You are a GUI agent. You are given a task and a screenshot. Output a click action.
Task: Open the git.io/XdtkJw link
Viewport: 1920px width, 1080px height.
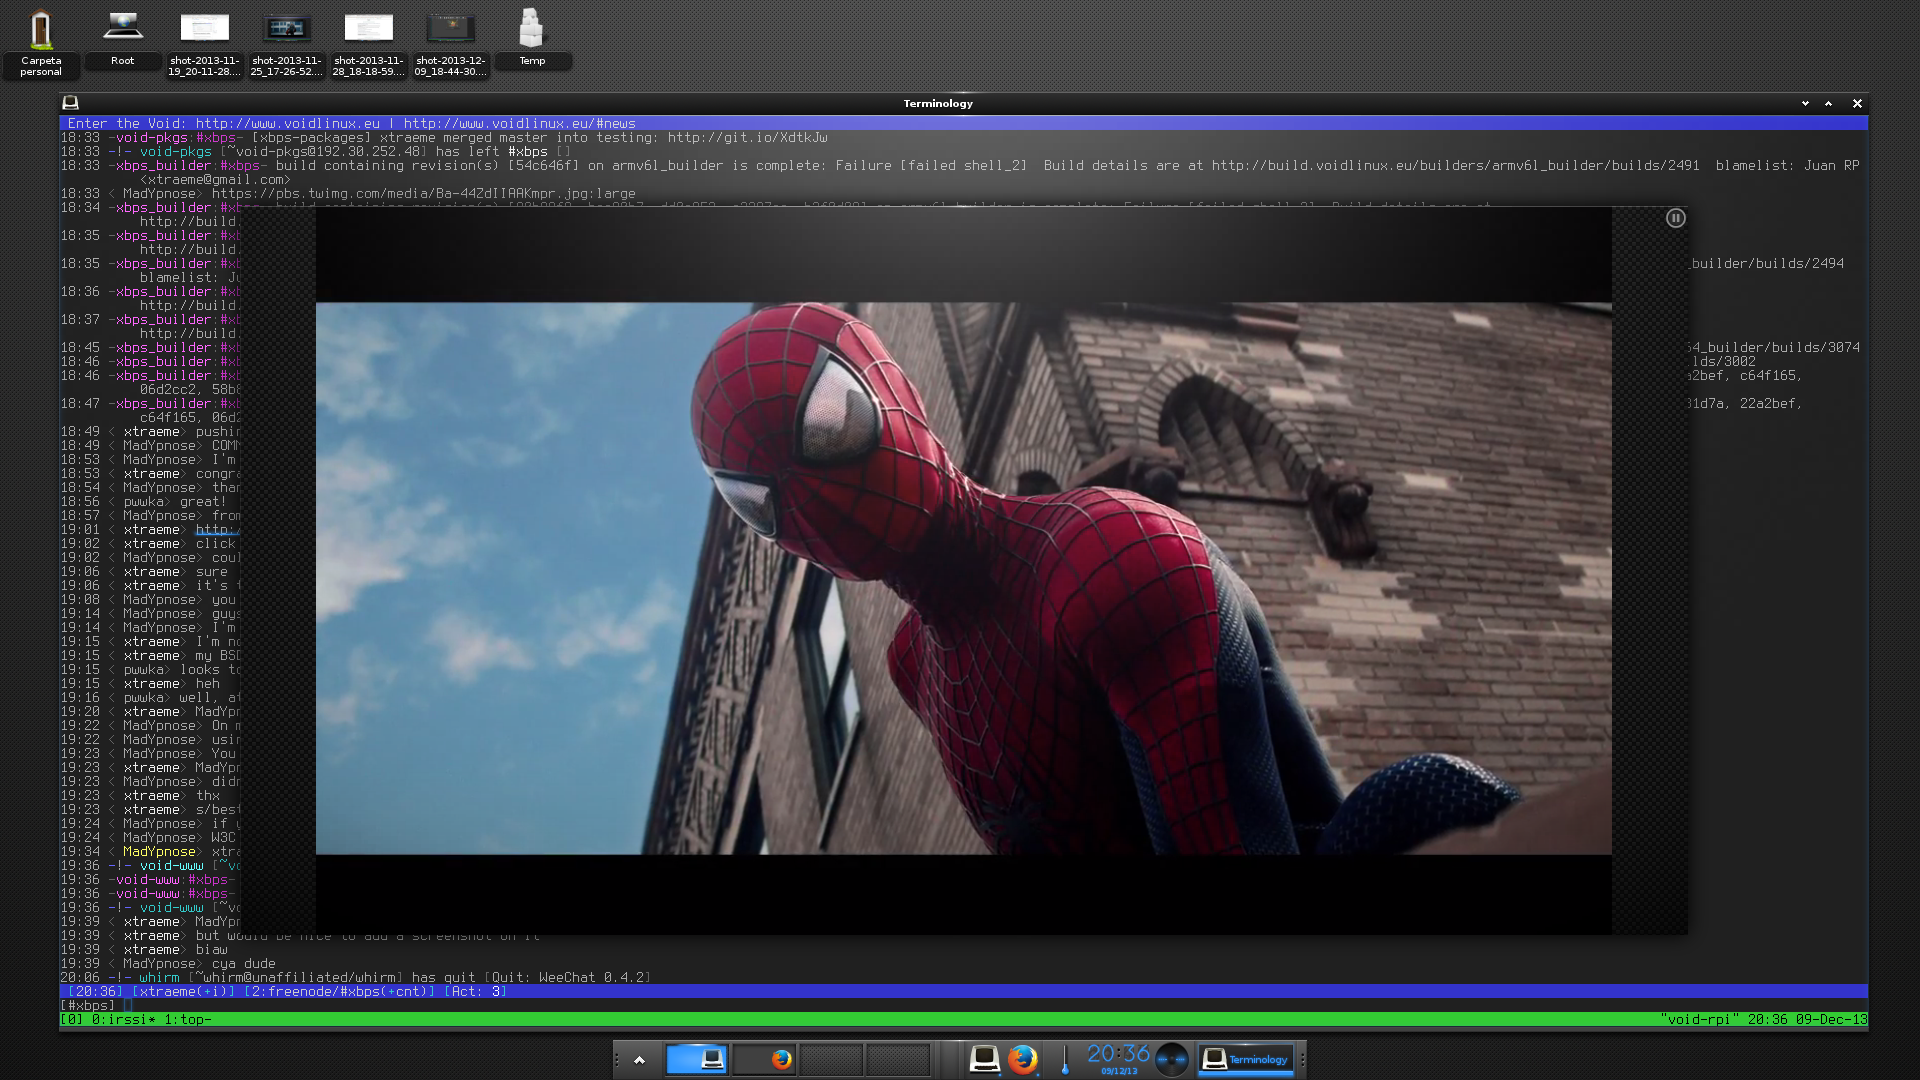pos(747,138)
